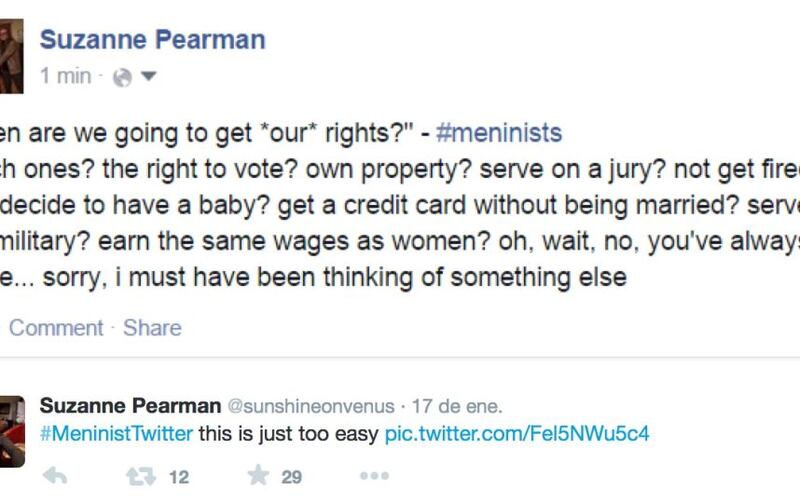Open the post audience dropdown arrow
The height and width of the screenshot is (503, 800).
coord(148,77)
